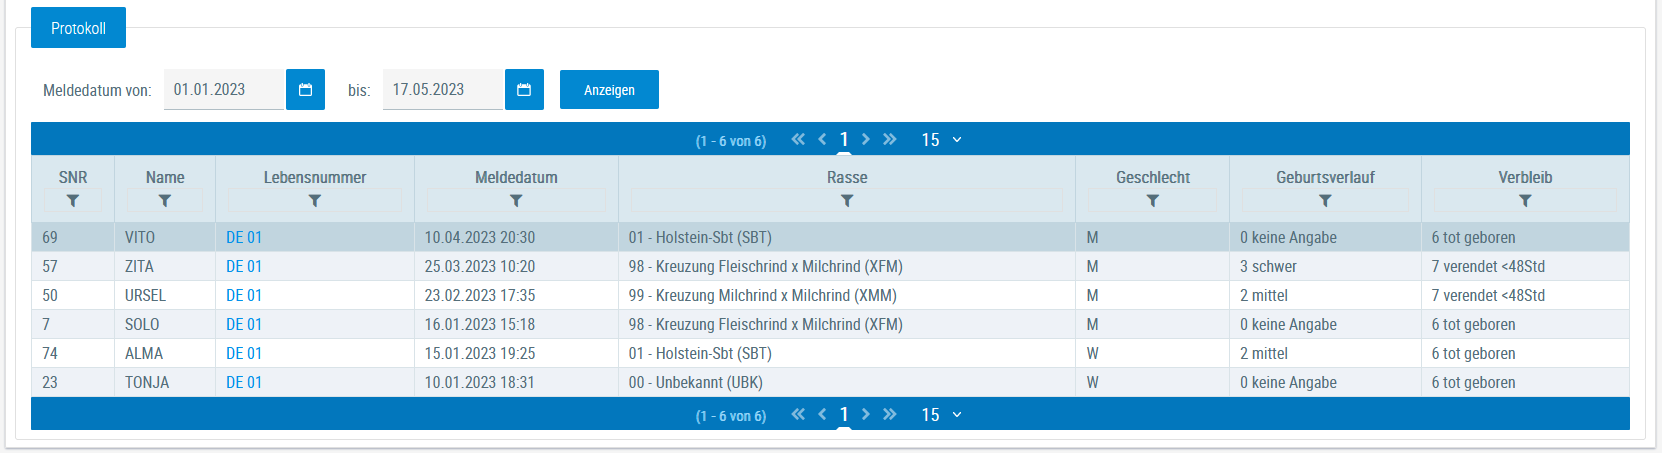Focus the Meldedatum von date field
Image resolution: width=1662 pixels, height=453 pixels.
224,90
